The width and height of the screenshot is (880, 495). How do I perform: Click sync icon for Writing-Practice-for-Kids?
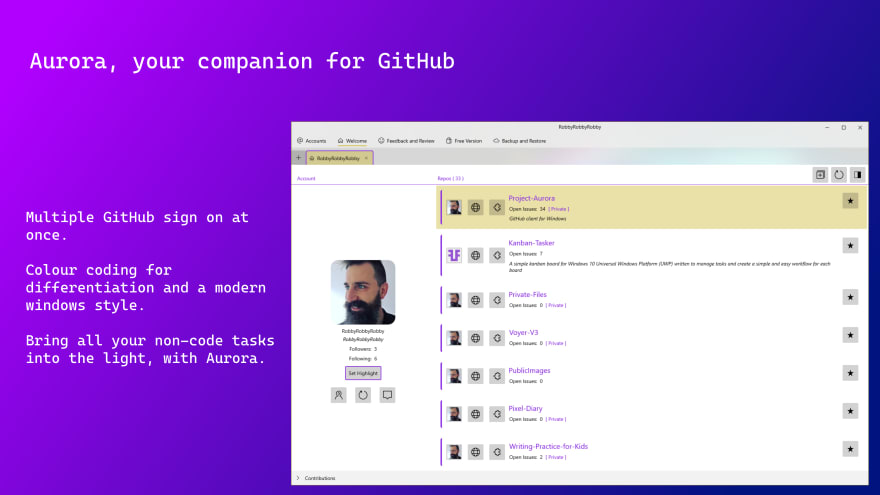point(497,452)
